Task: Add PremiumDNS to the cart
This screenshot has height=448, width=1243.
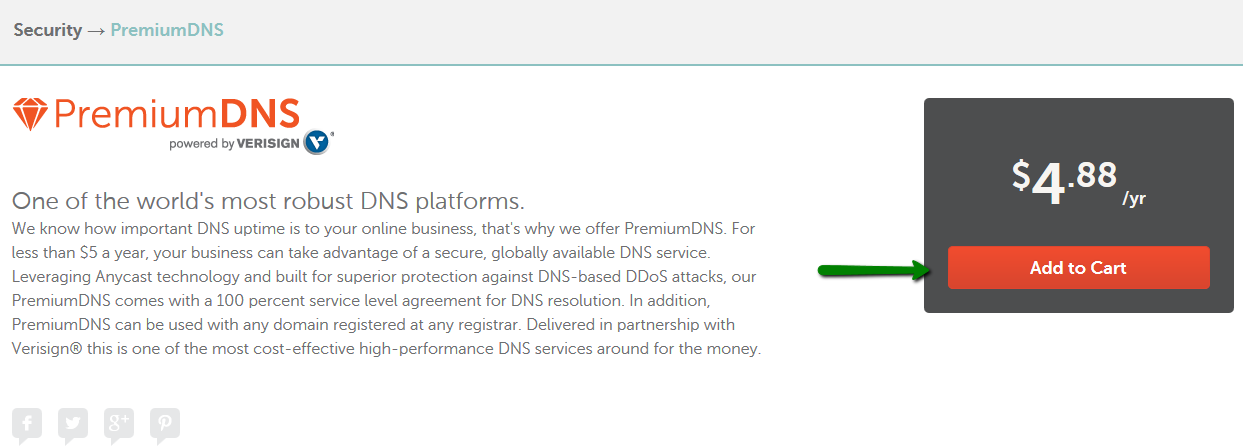Action: [x=1078, y=268]
